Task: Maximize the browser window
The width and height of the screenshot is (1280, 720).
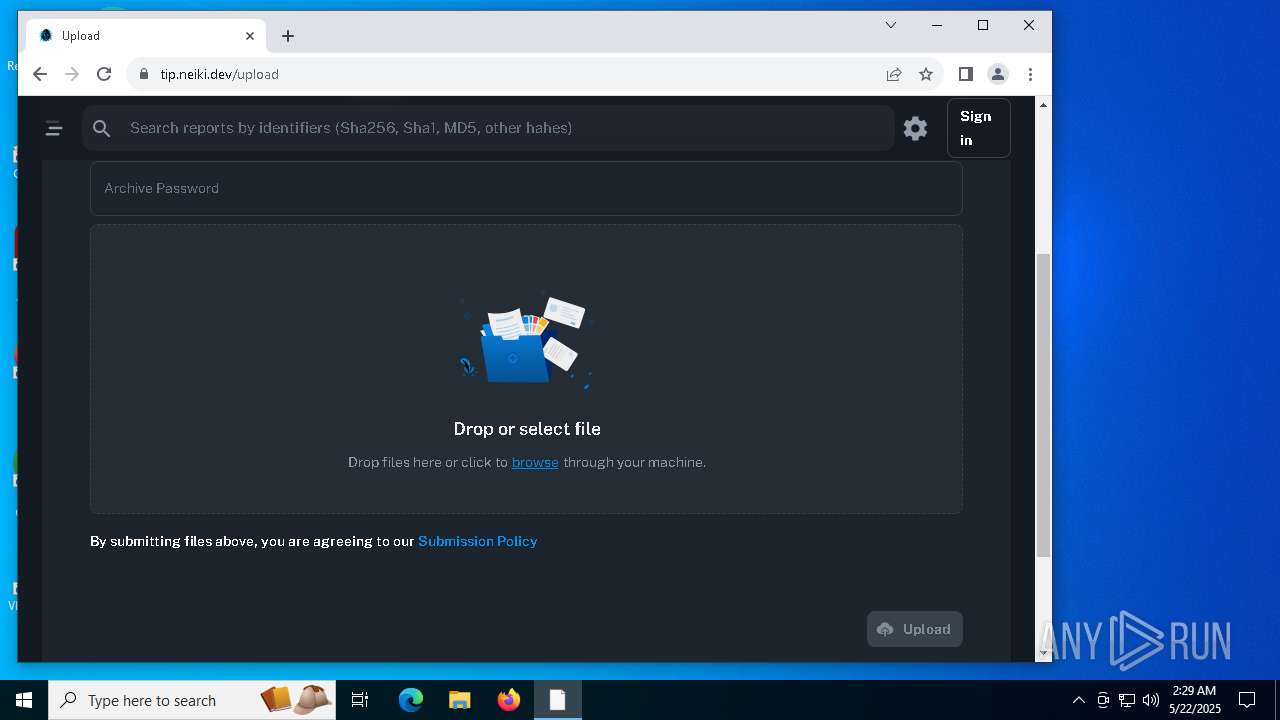Action: click(983, 25)
